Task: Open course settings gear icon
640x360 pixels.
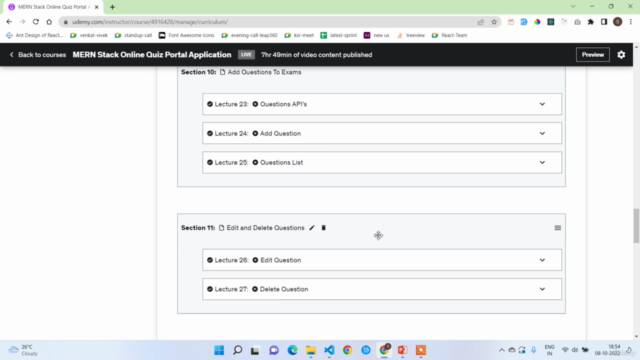Action: [621, 55]
